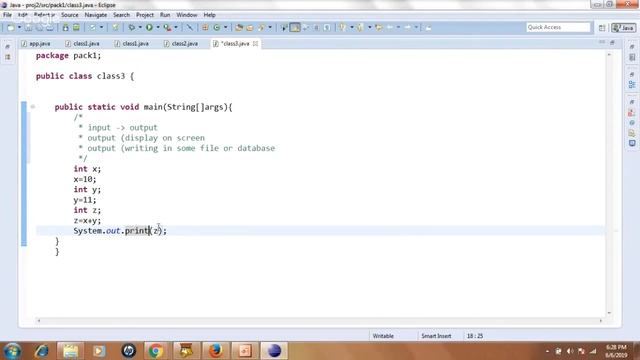Click the Print toolbar icon
Viewport: 640px width, 360px height.
click(x=50, y=27)
